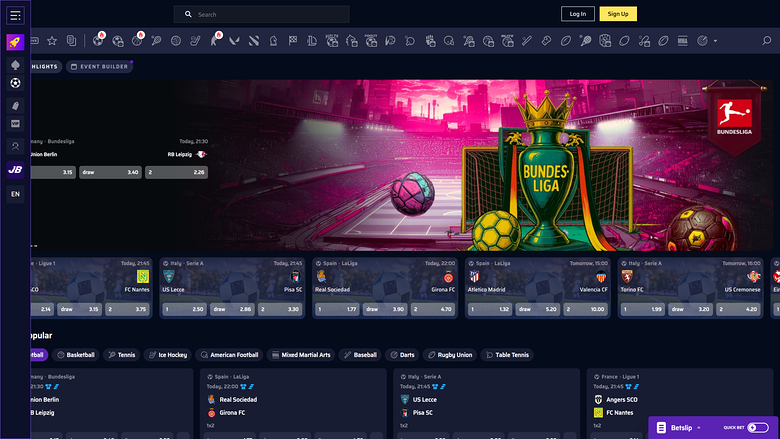Select the MMA octagon icon in sports bar
Viewport: 780px width, 439px height.
[x=682, y=41]
